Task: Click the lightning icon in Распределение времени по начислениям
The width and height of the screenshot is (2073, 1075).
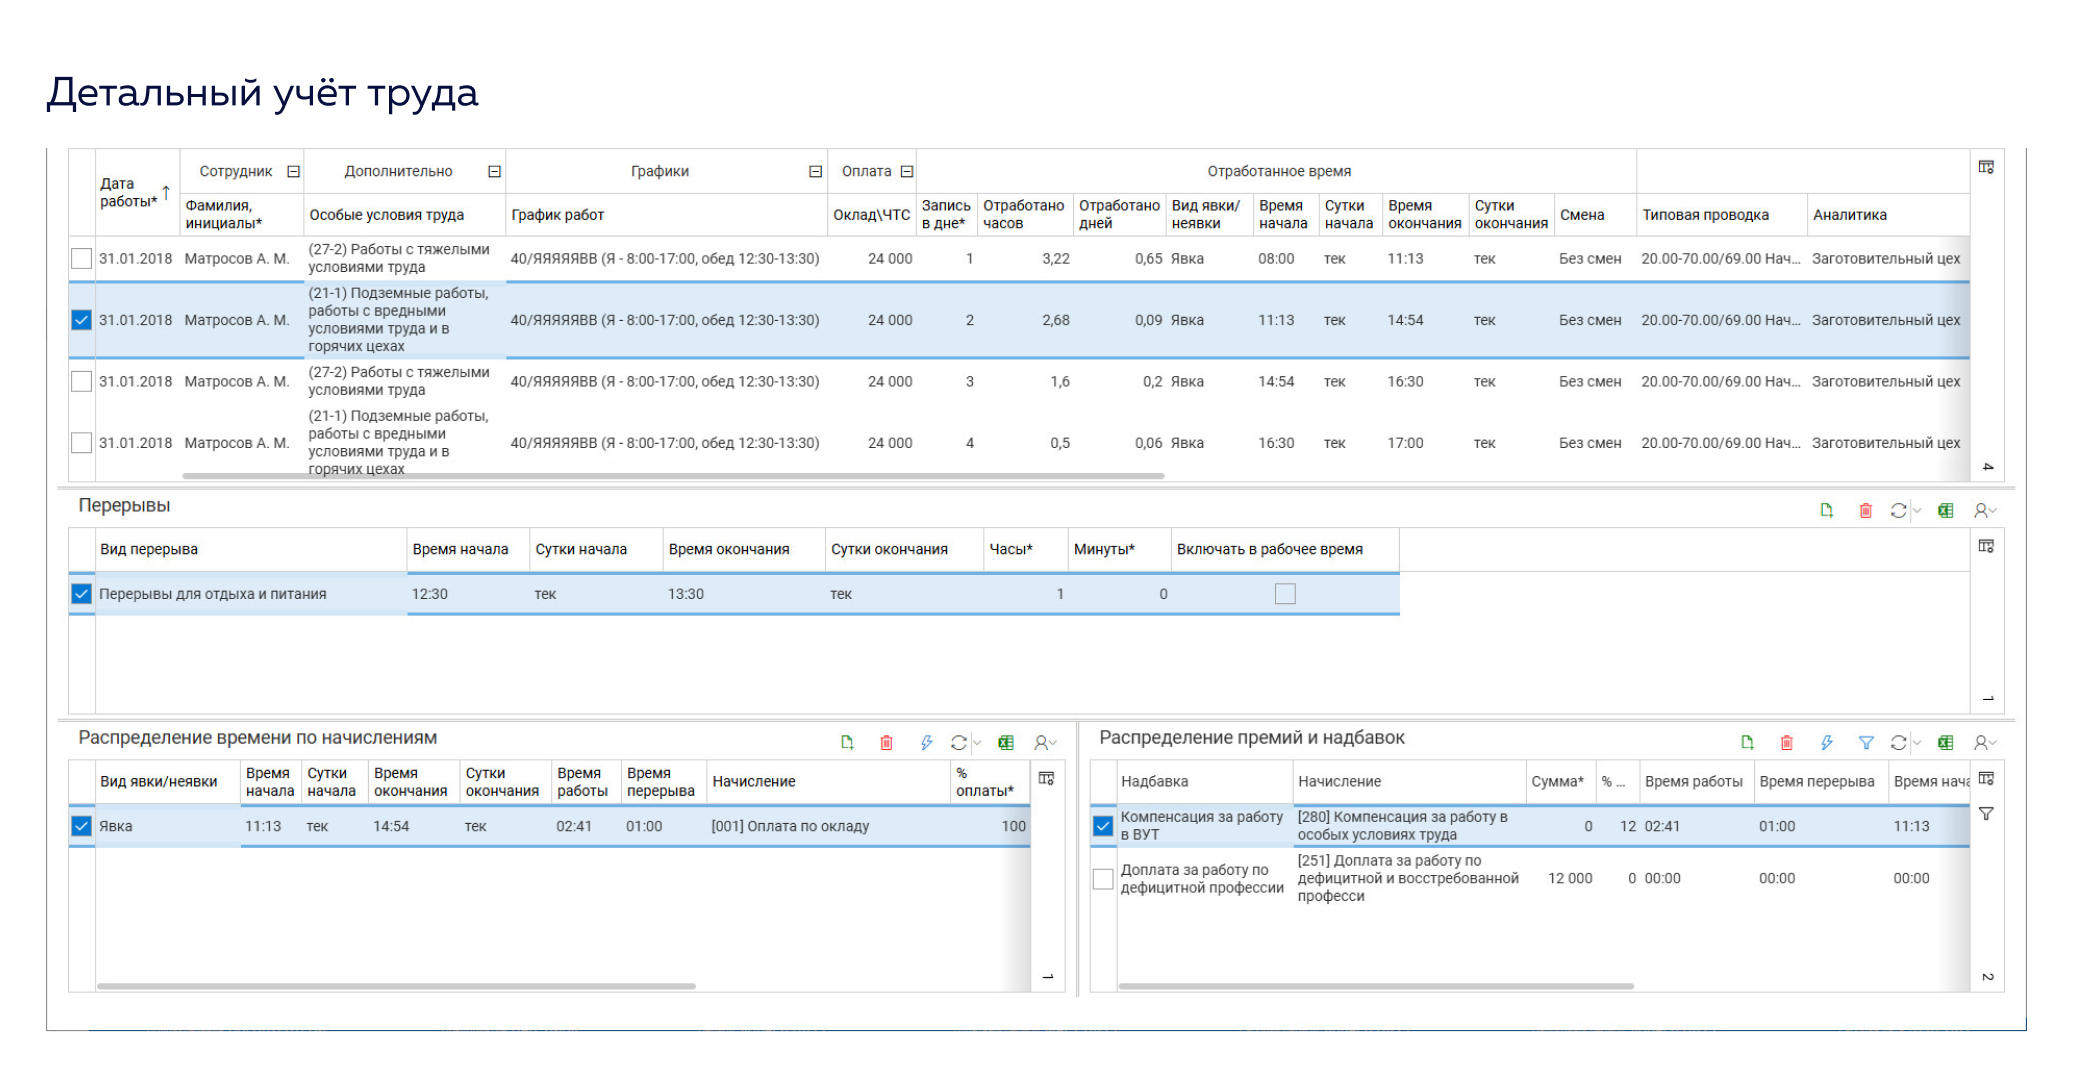Action: tap(926, 743)
